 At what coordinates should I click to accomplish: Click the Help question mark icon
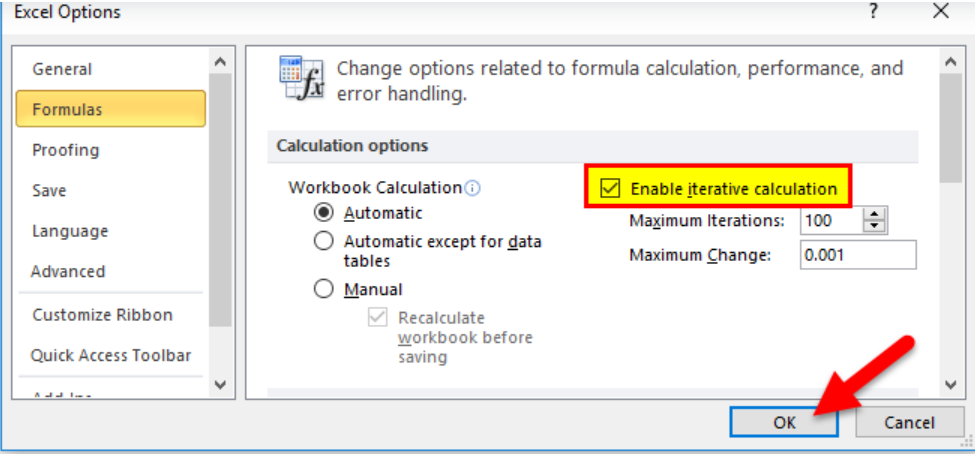pyautogui.click(x=873, y=12)
